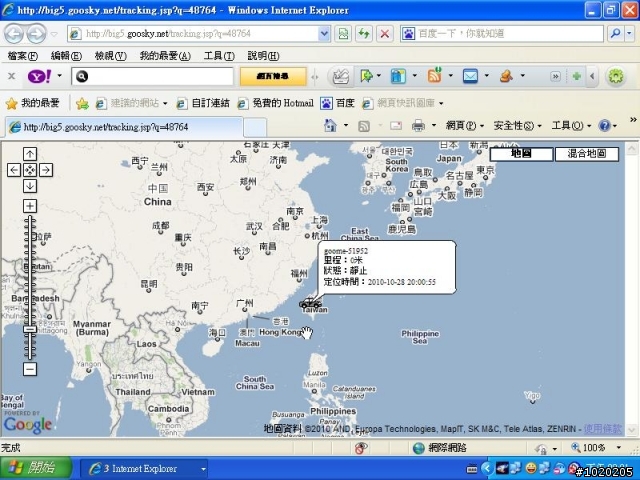Zoom out map with minus button
Image resolution: width=640 pixels, height=480 pixels.
(30, 369)
